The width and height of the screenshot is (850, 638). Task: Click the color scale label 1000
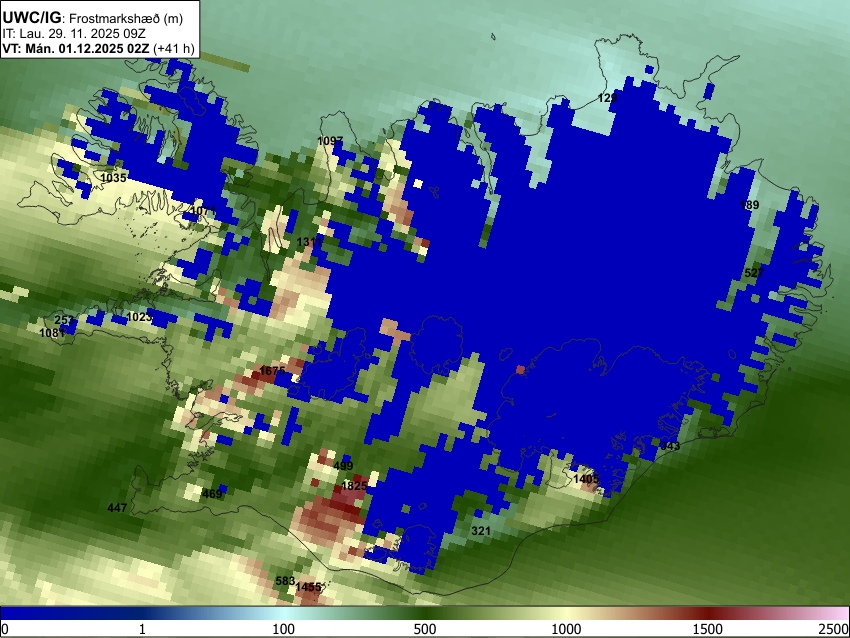566,629
